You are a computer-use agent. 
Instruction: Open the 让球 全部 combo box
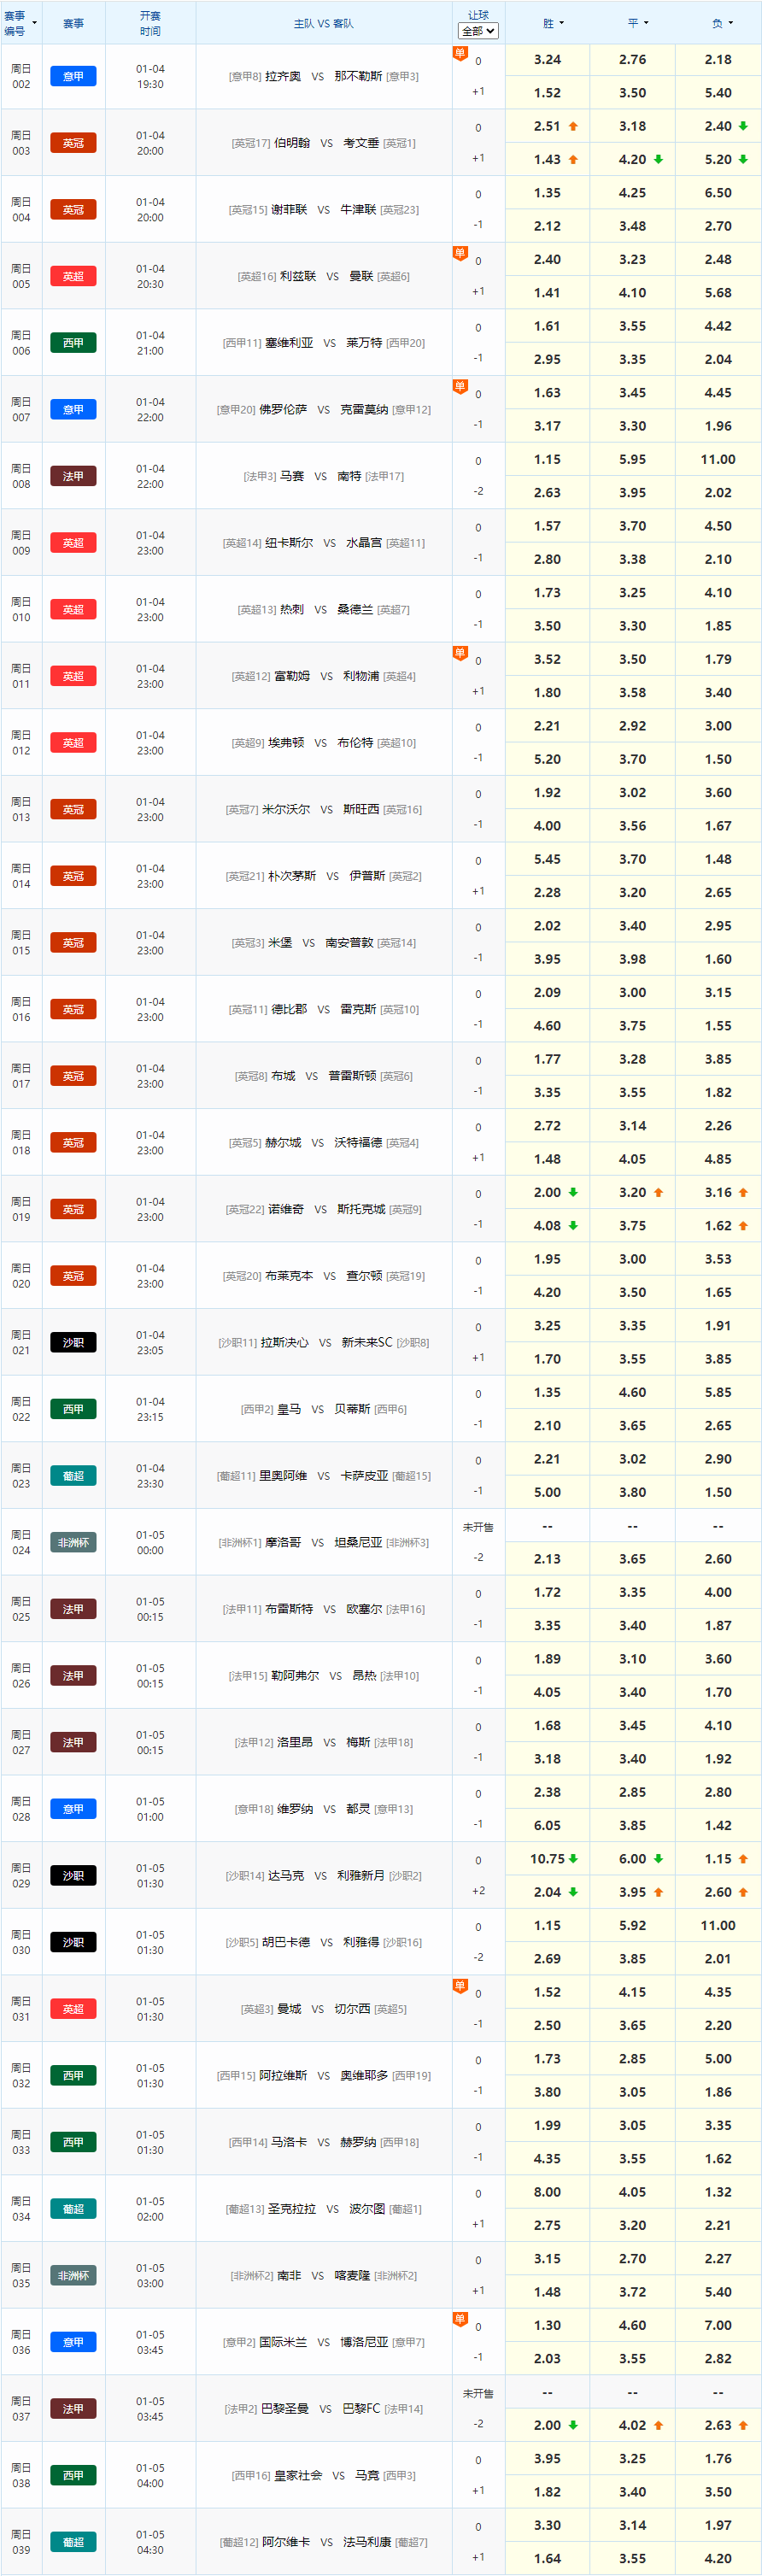point(478,31)
